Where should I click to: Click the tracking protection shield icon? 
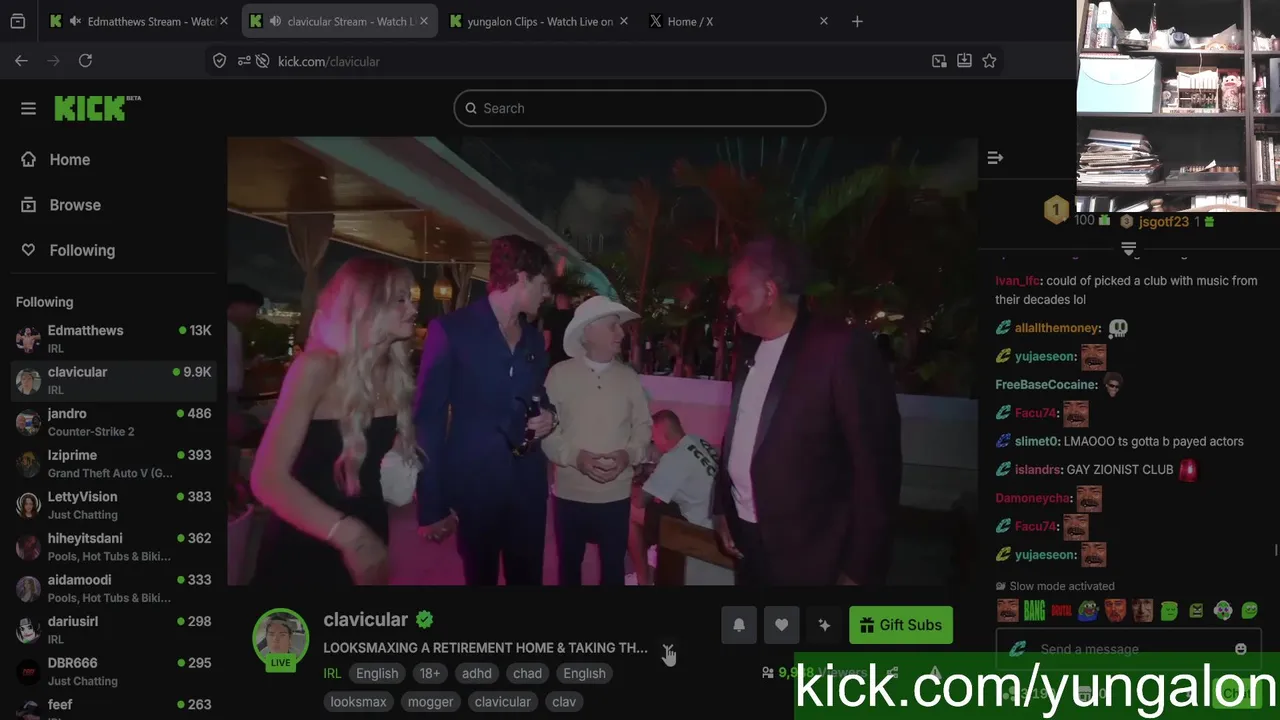coord(220,61)
